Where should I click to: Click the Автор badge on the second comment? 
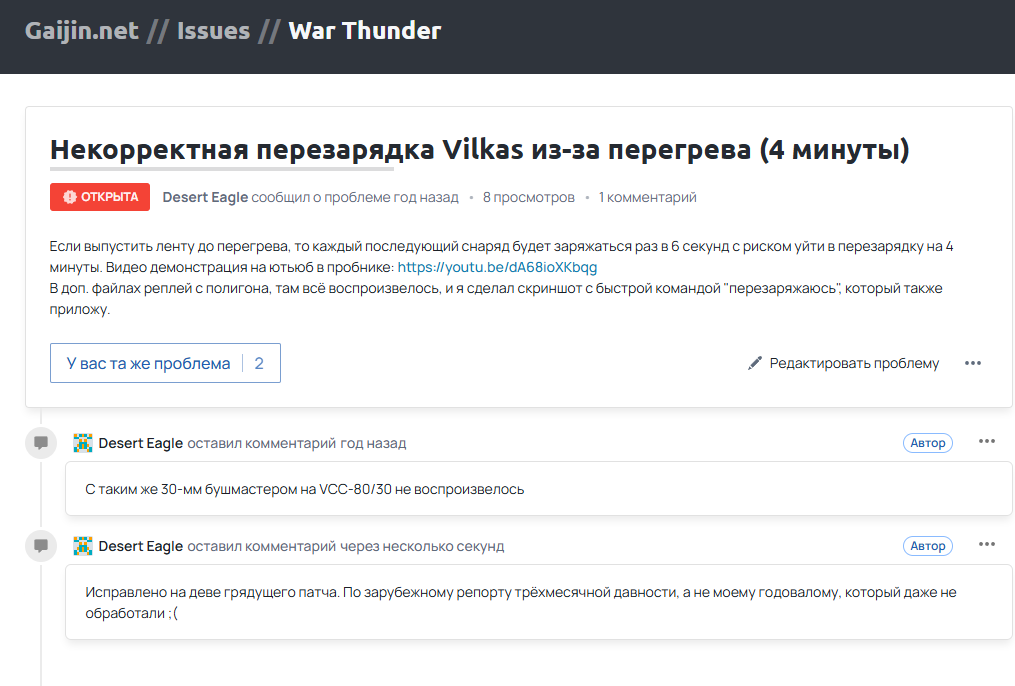(x=927, y=546)
